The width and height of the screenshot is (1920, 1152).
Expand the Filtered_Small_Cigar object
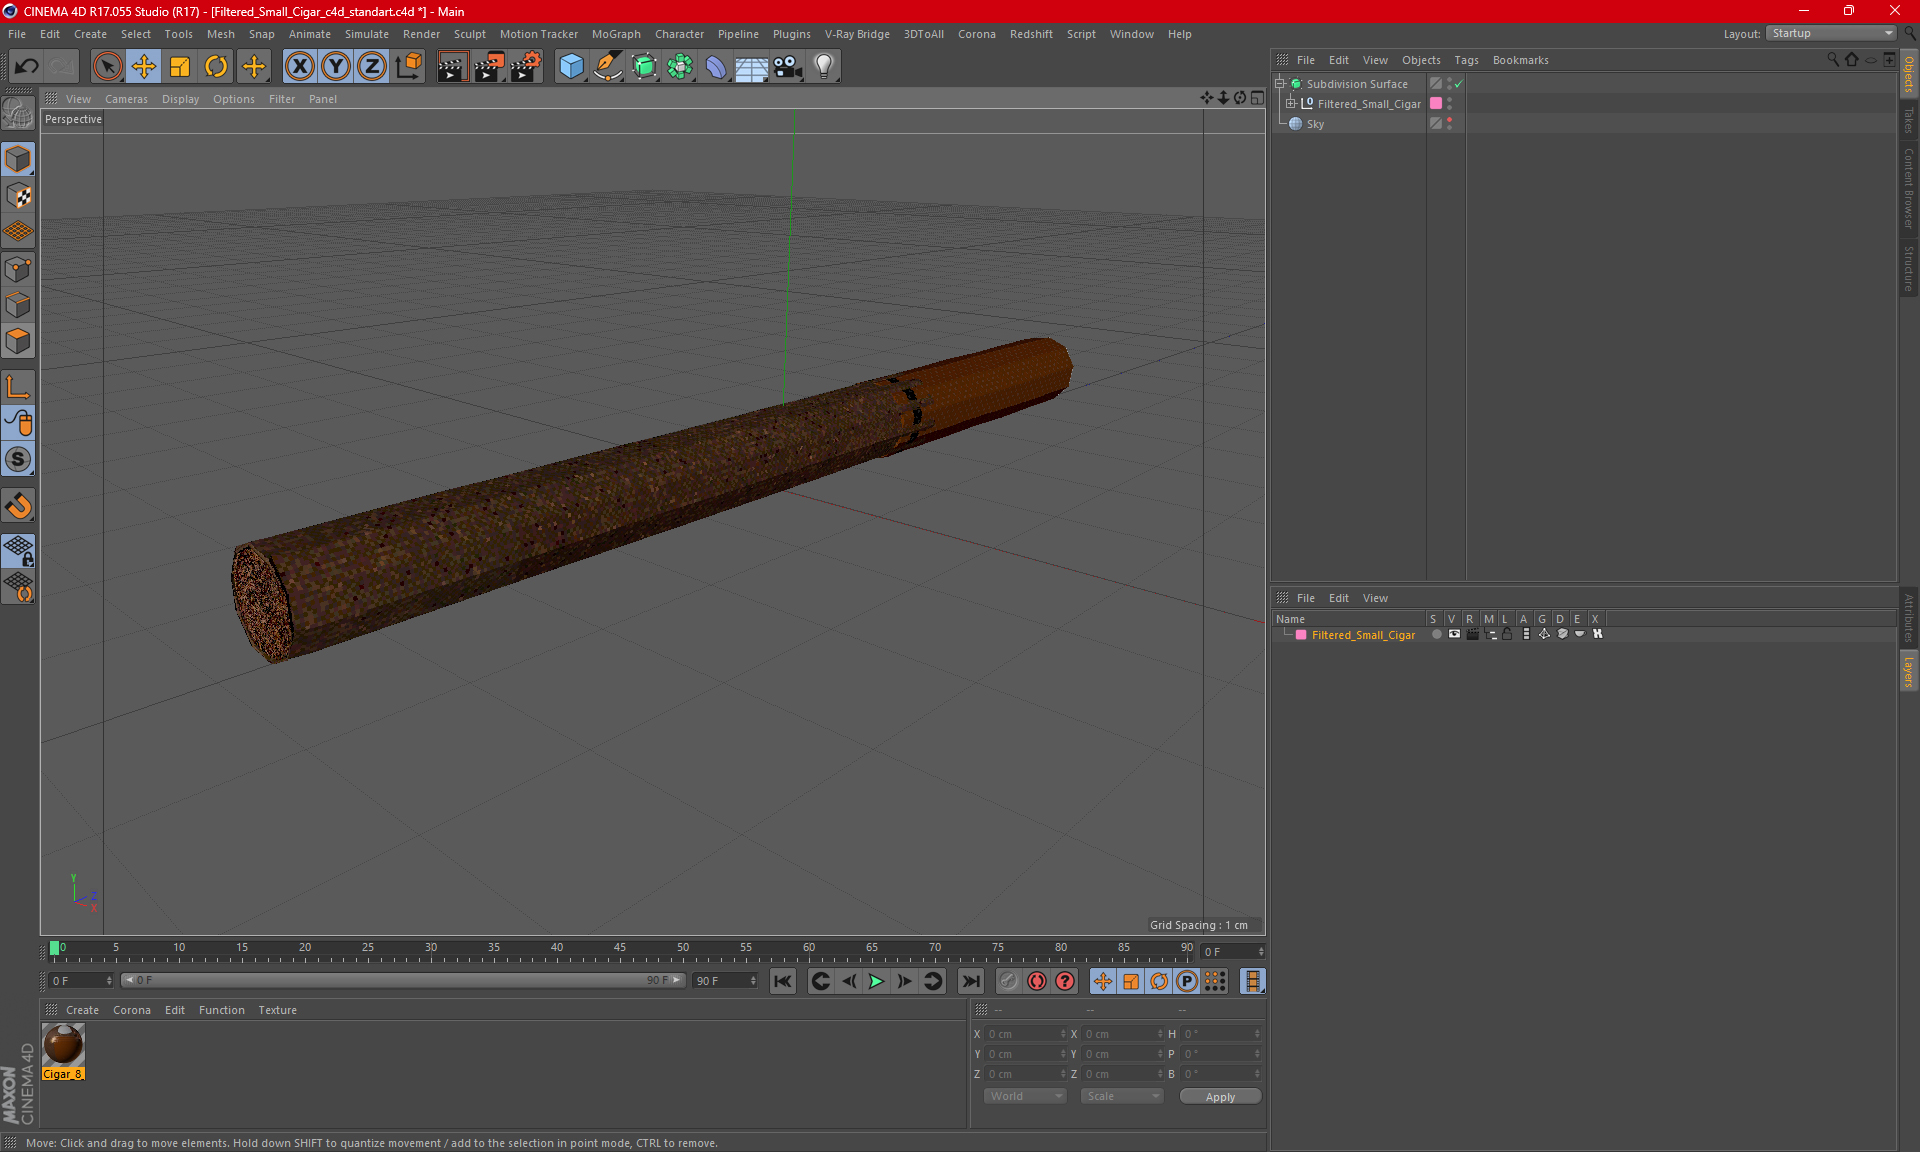1290,104
